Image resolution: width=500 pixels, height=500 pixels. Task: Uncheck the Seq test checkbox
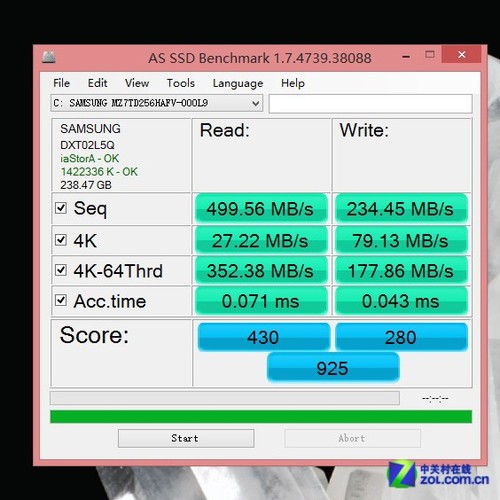[61, 208]
